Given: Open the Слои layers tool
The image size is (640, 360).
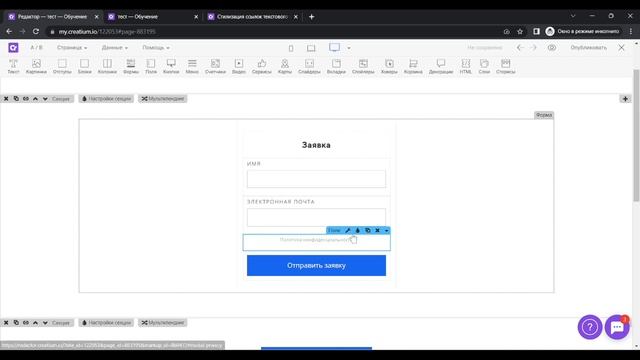Looking at the screenshot, I should 484,66.
